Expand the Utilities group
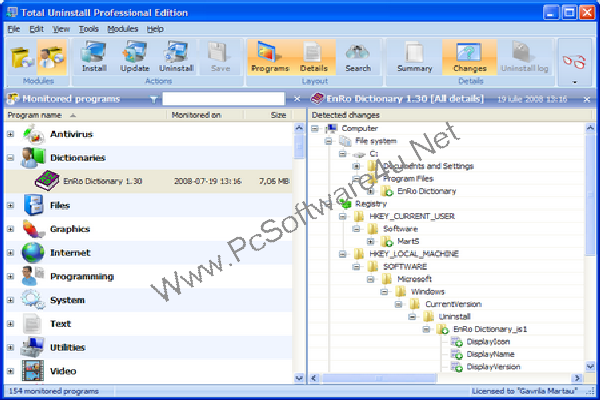 [x=10, y=348]
